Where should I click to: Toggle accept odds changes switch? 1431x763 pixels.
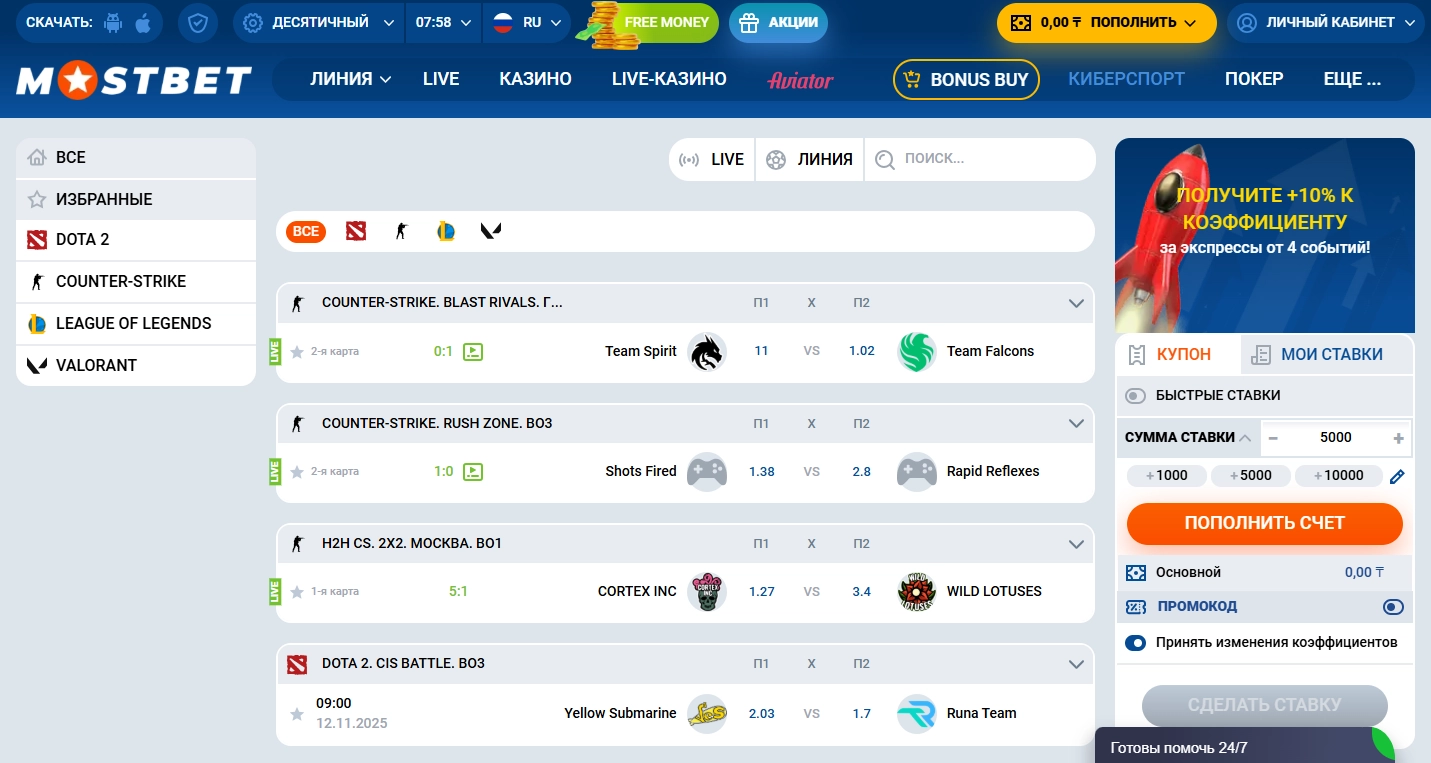click(1135, 643)
